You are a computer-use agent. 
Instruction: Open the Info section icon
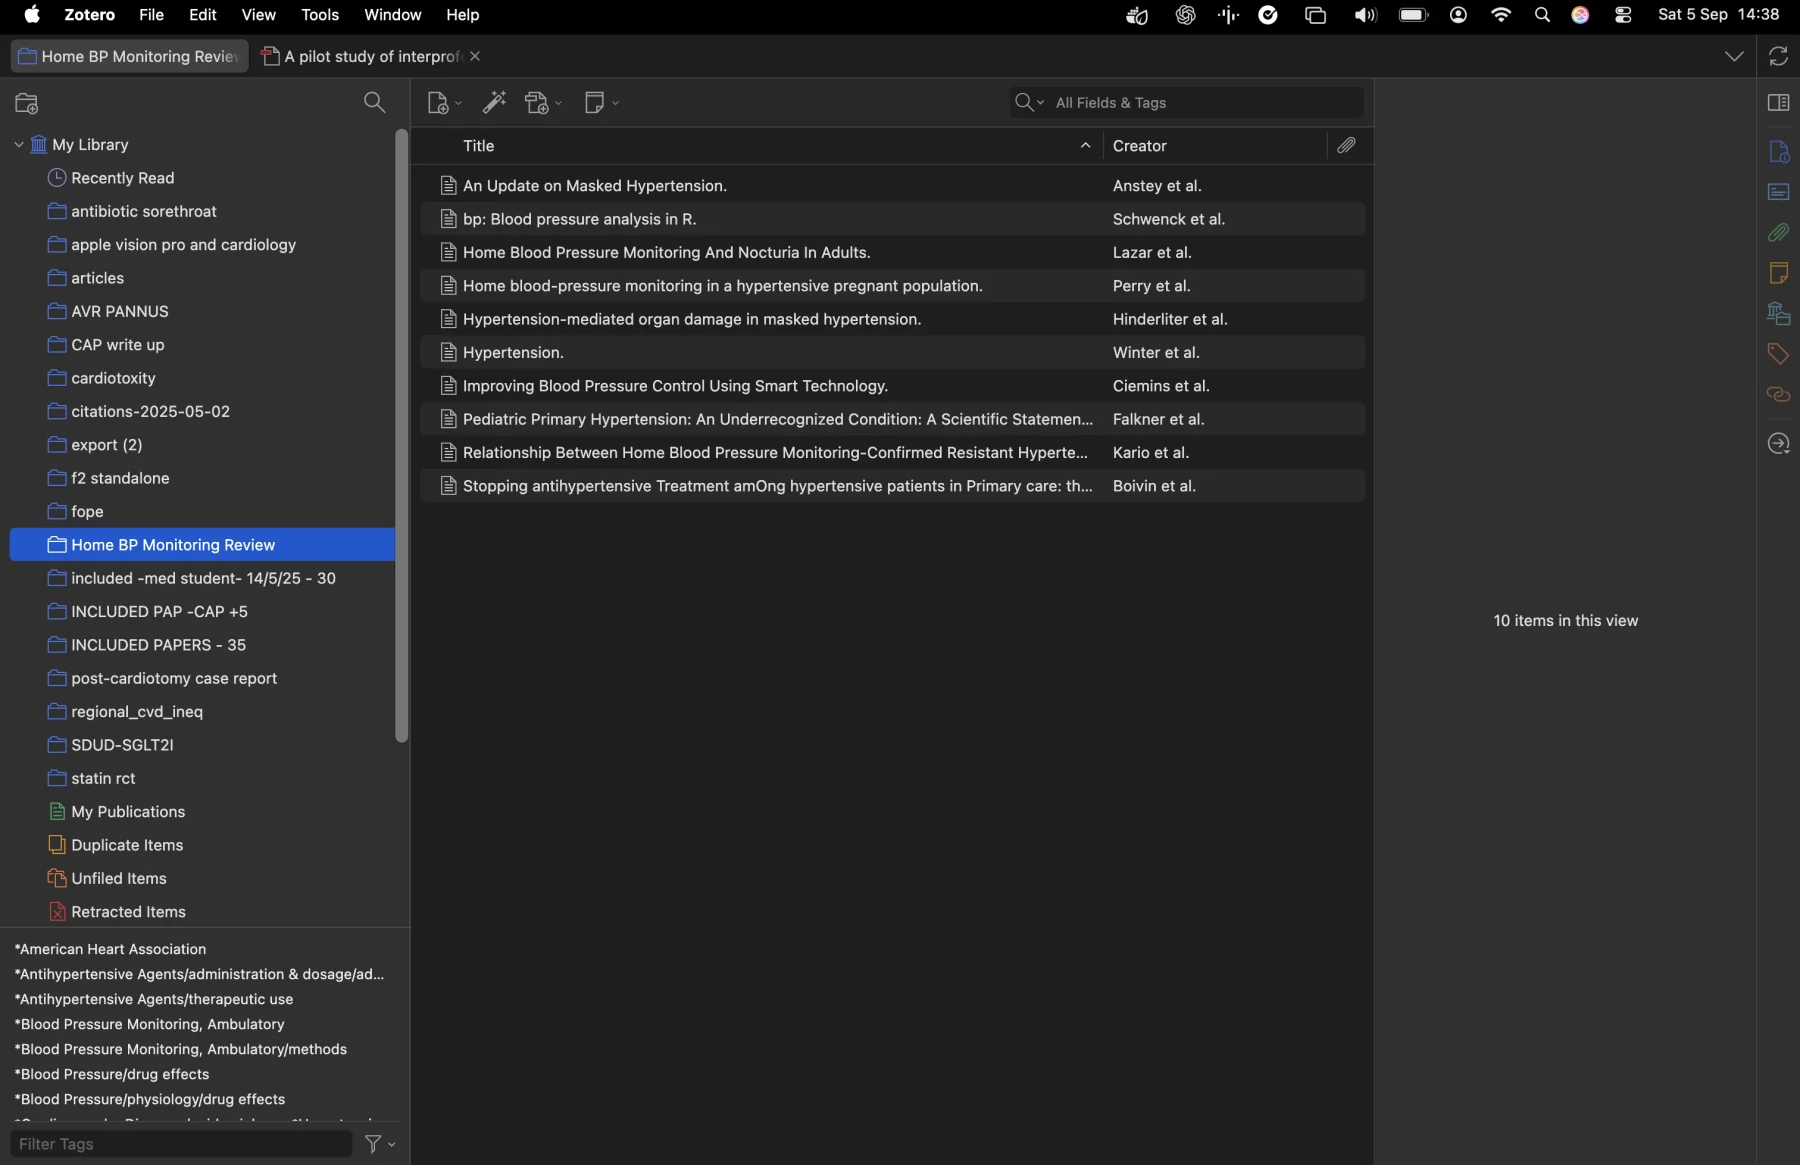1779,152
